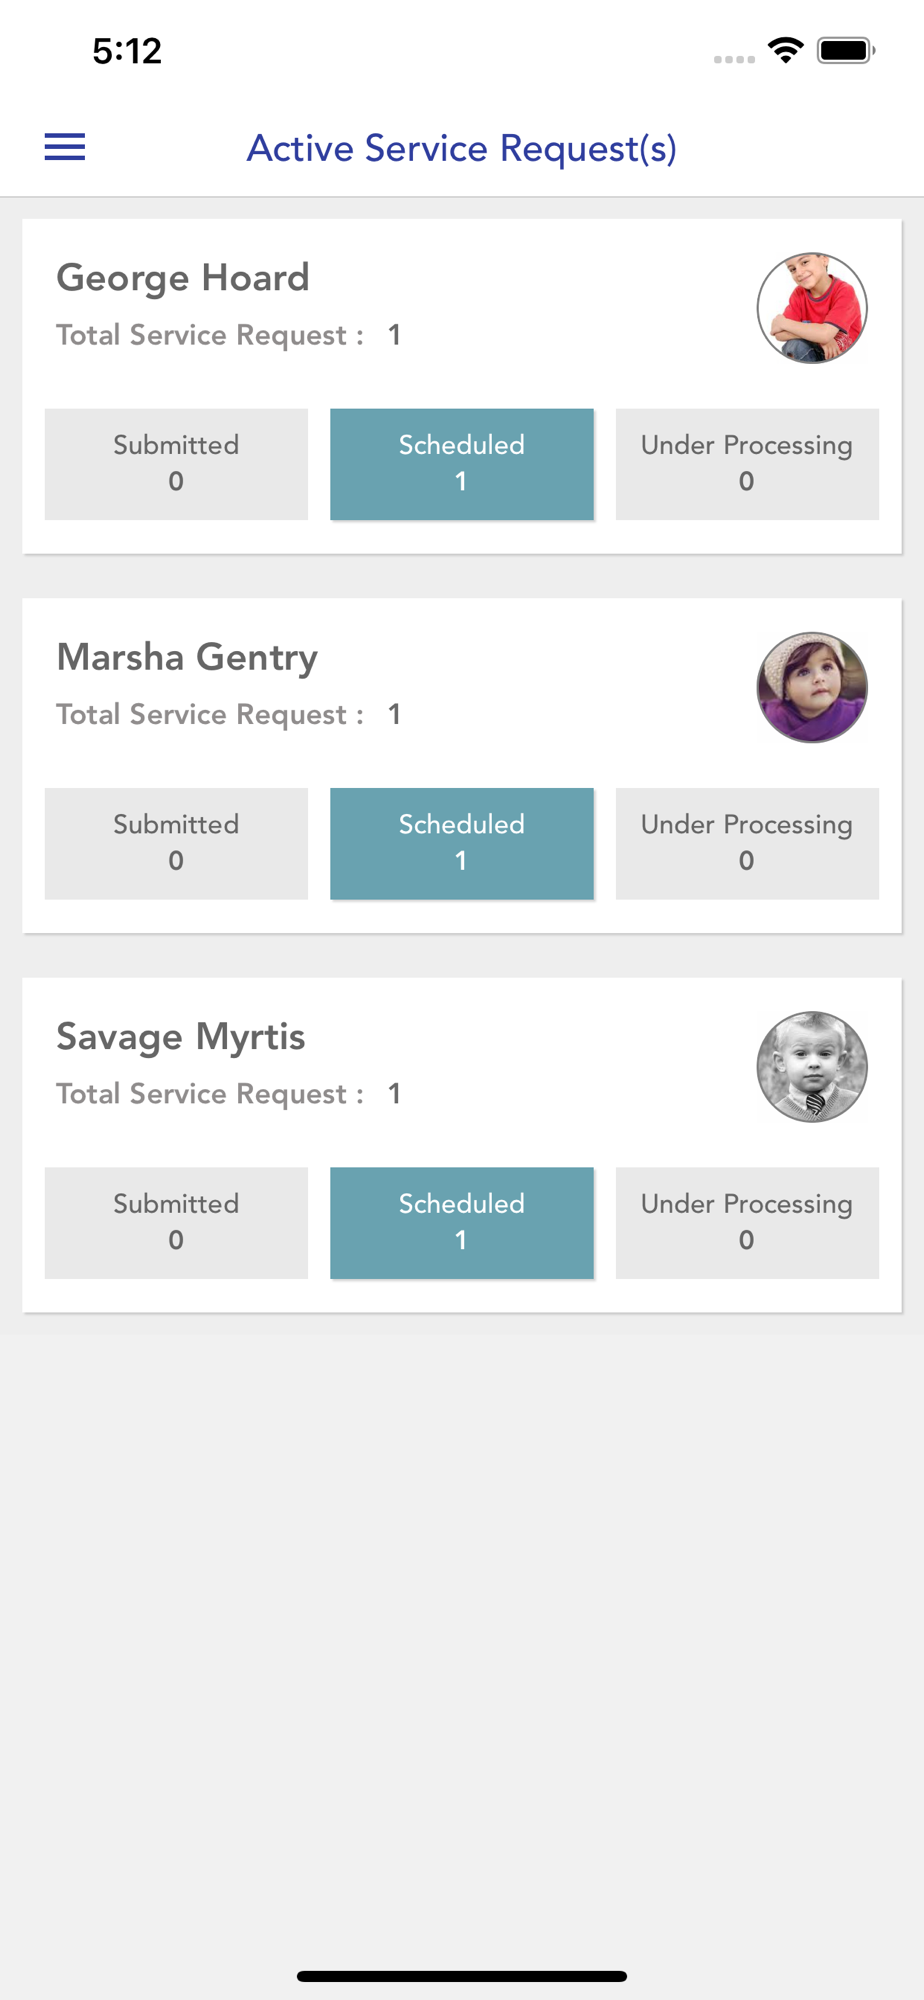Tap Savage Myrtis's profile photo
The height and width of the screenshot is (2000, 924).
tap(811, 1066)
